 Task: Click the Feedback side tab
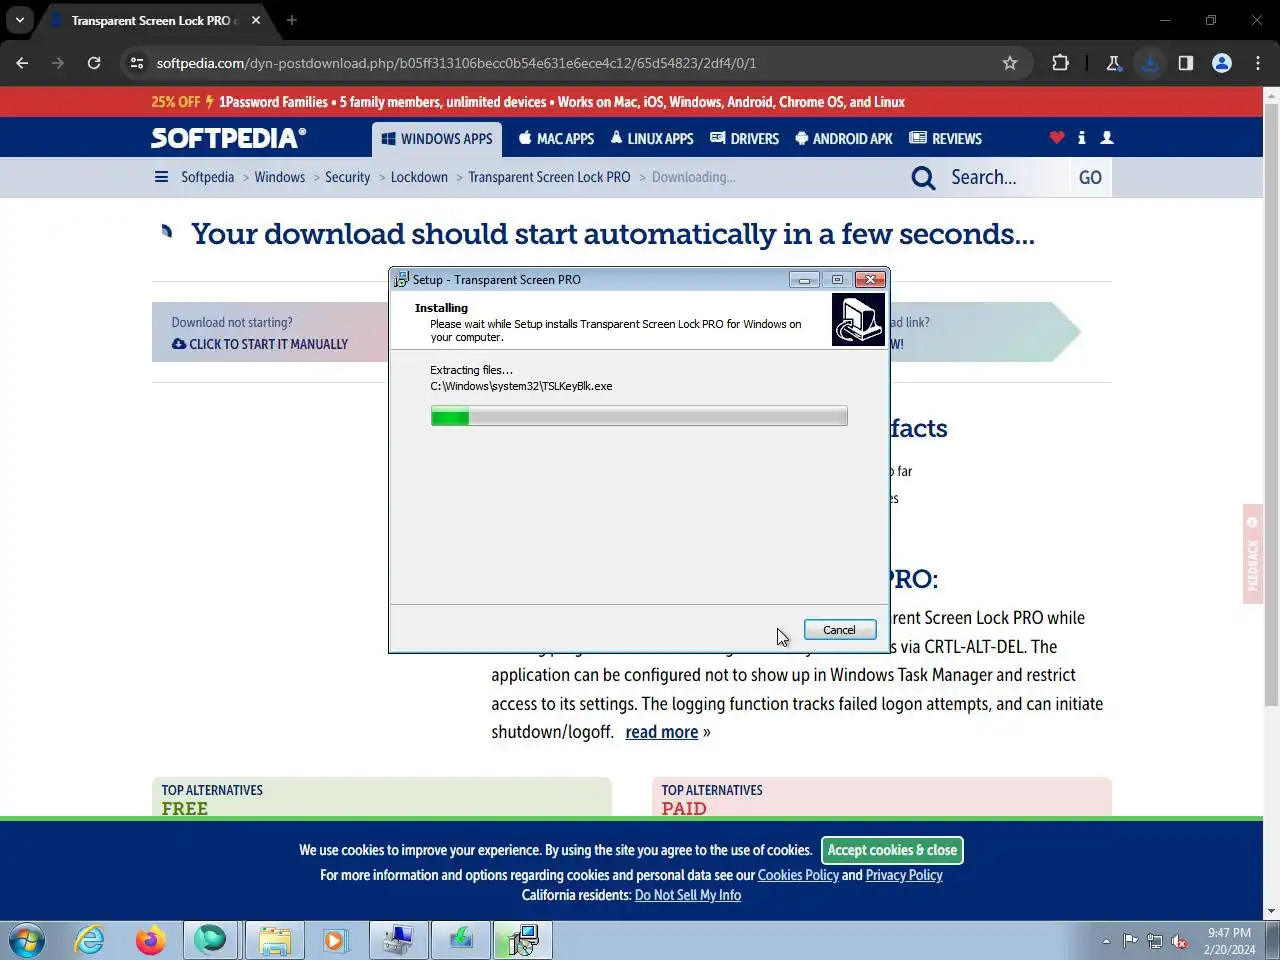point(1252,554)
